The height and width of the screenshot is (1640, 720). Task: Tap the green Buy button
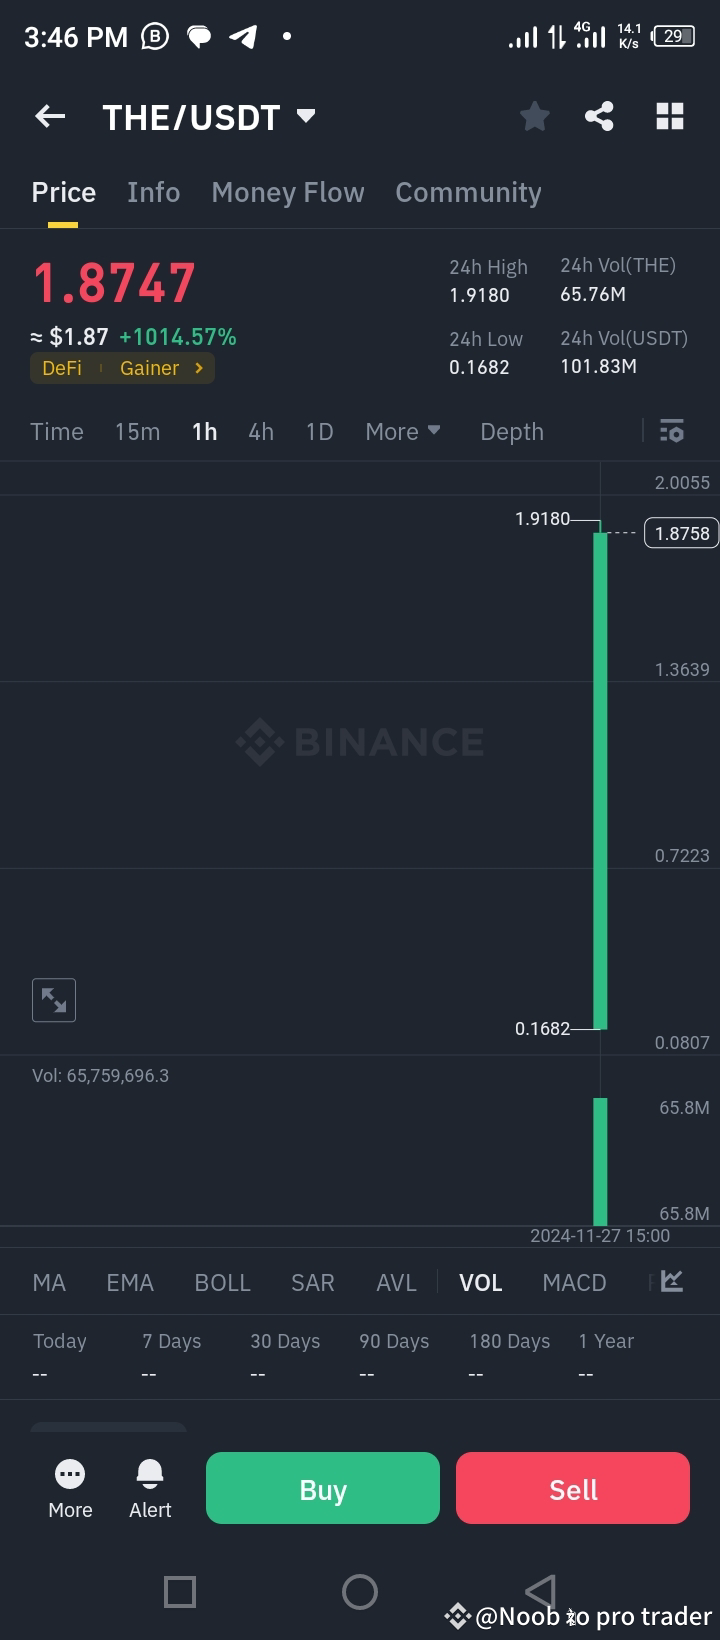(322, 1488)
